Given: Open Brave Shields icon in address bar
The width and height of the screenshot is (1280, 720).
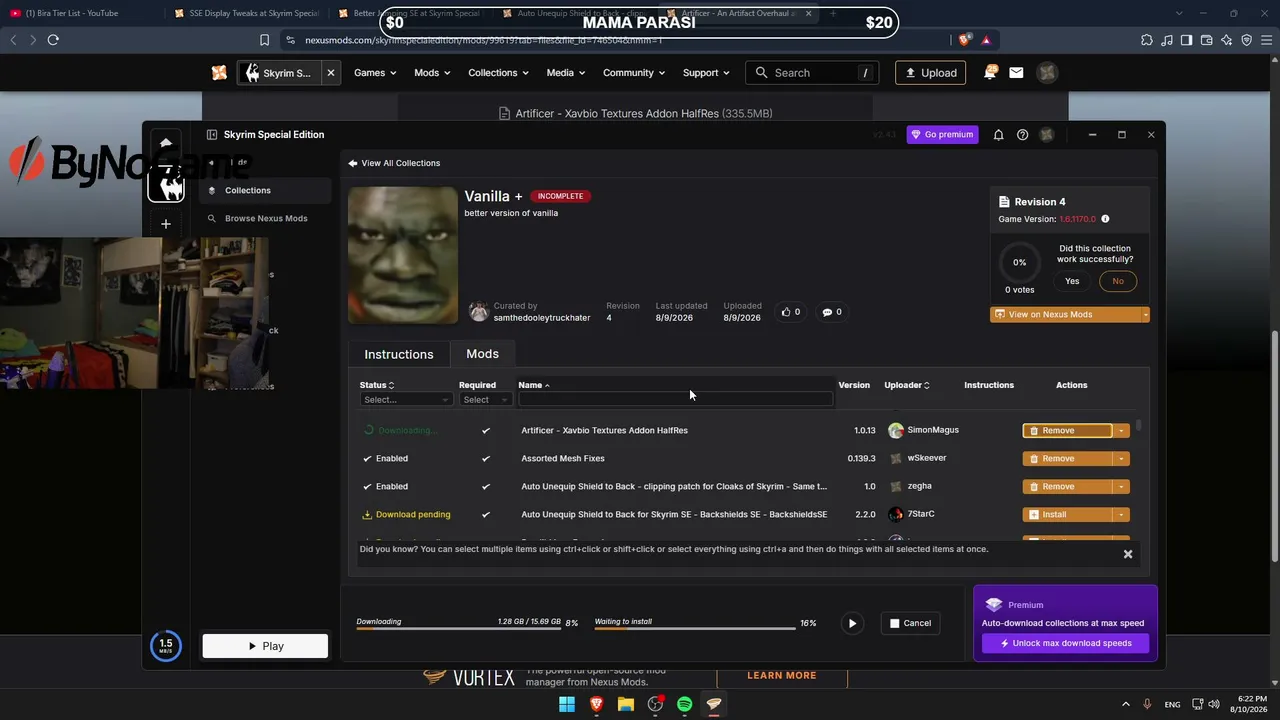Looking at the screenshot, I should [964, 40].
